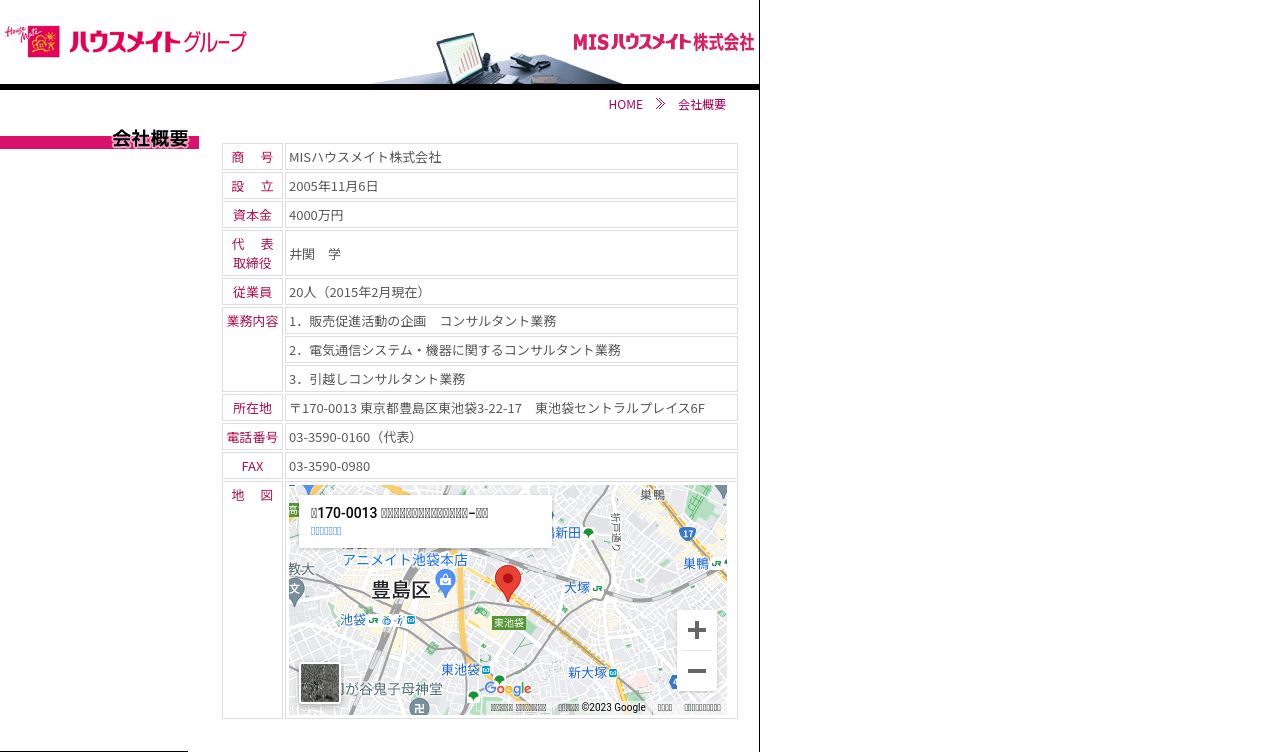Click the 設立 row label
Viewport: 1284px width, 752px height.
[x=252, y=186]
